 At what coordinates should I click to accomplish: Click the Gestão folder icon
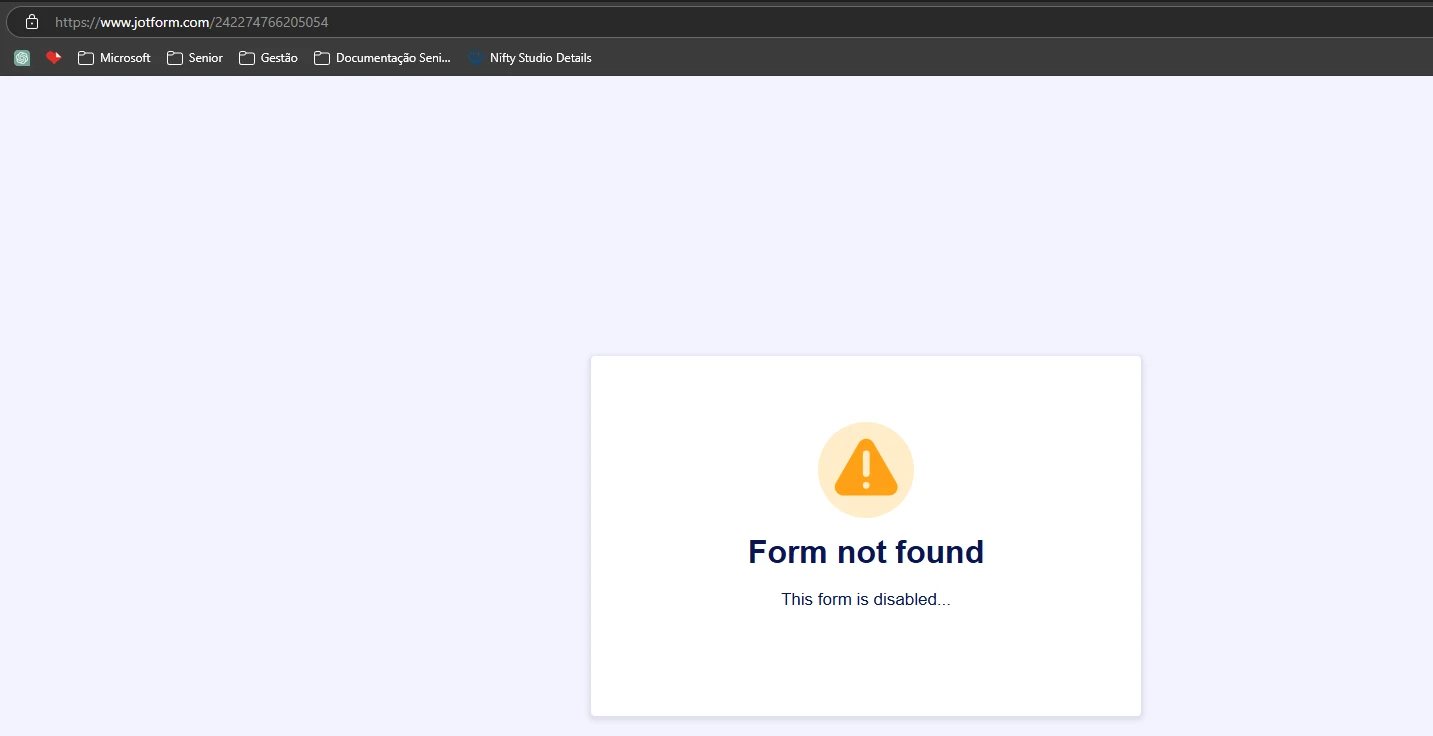(245, 58)
